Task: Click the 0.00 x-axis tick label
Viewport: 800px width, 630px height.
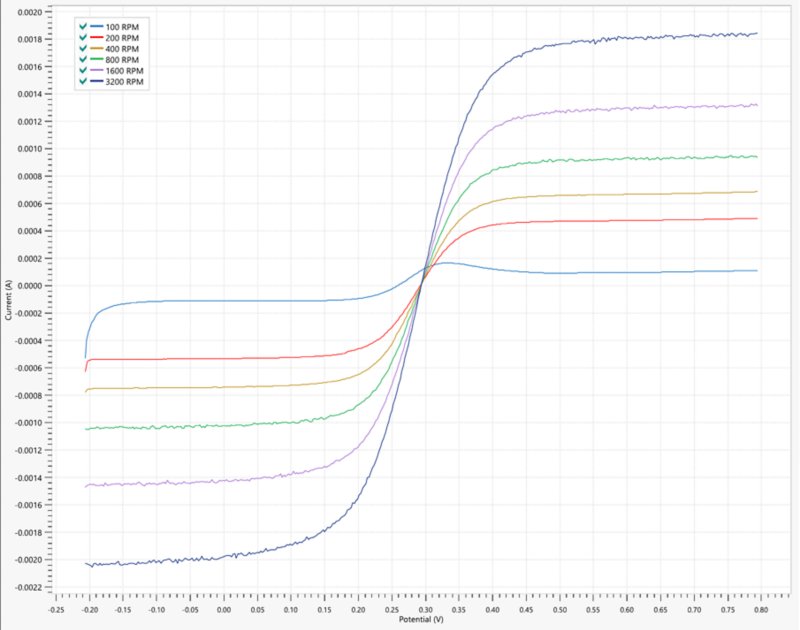Action: click(x=224, y=610)
